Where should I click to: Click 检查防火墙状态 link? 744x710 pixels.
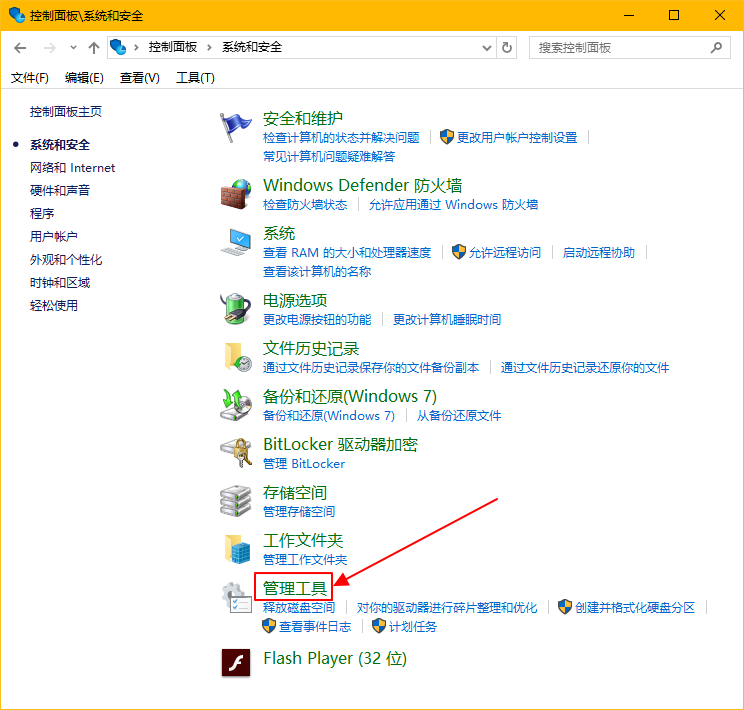(305, 205)
